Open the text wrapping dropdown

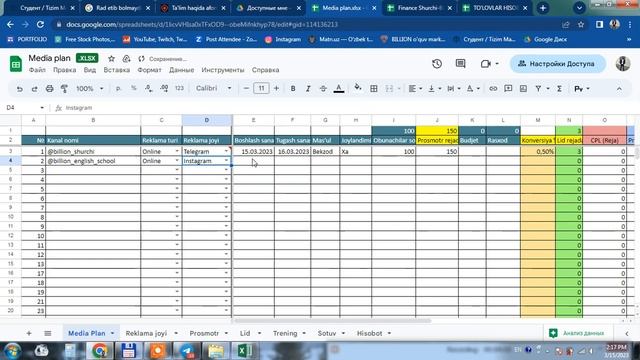click(x=453, y=89)
